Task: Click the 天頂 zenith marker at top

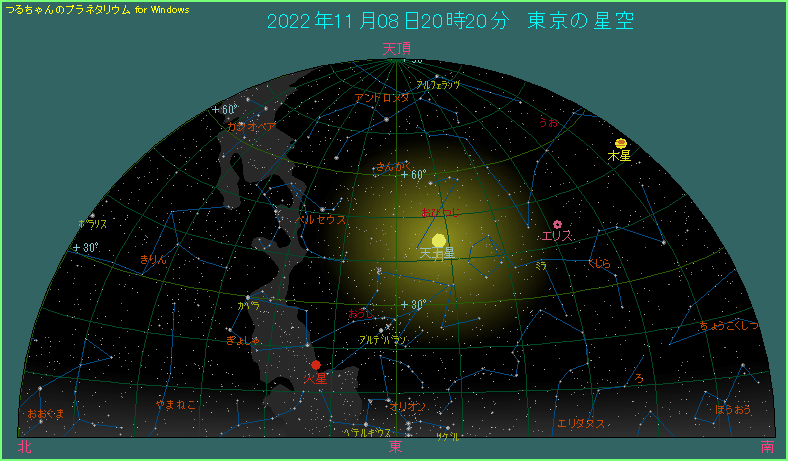Action: pos(397,48)
